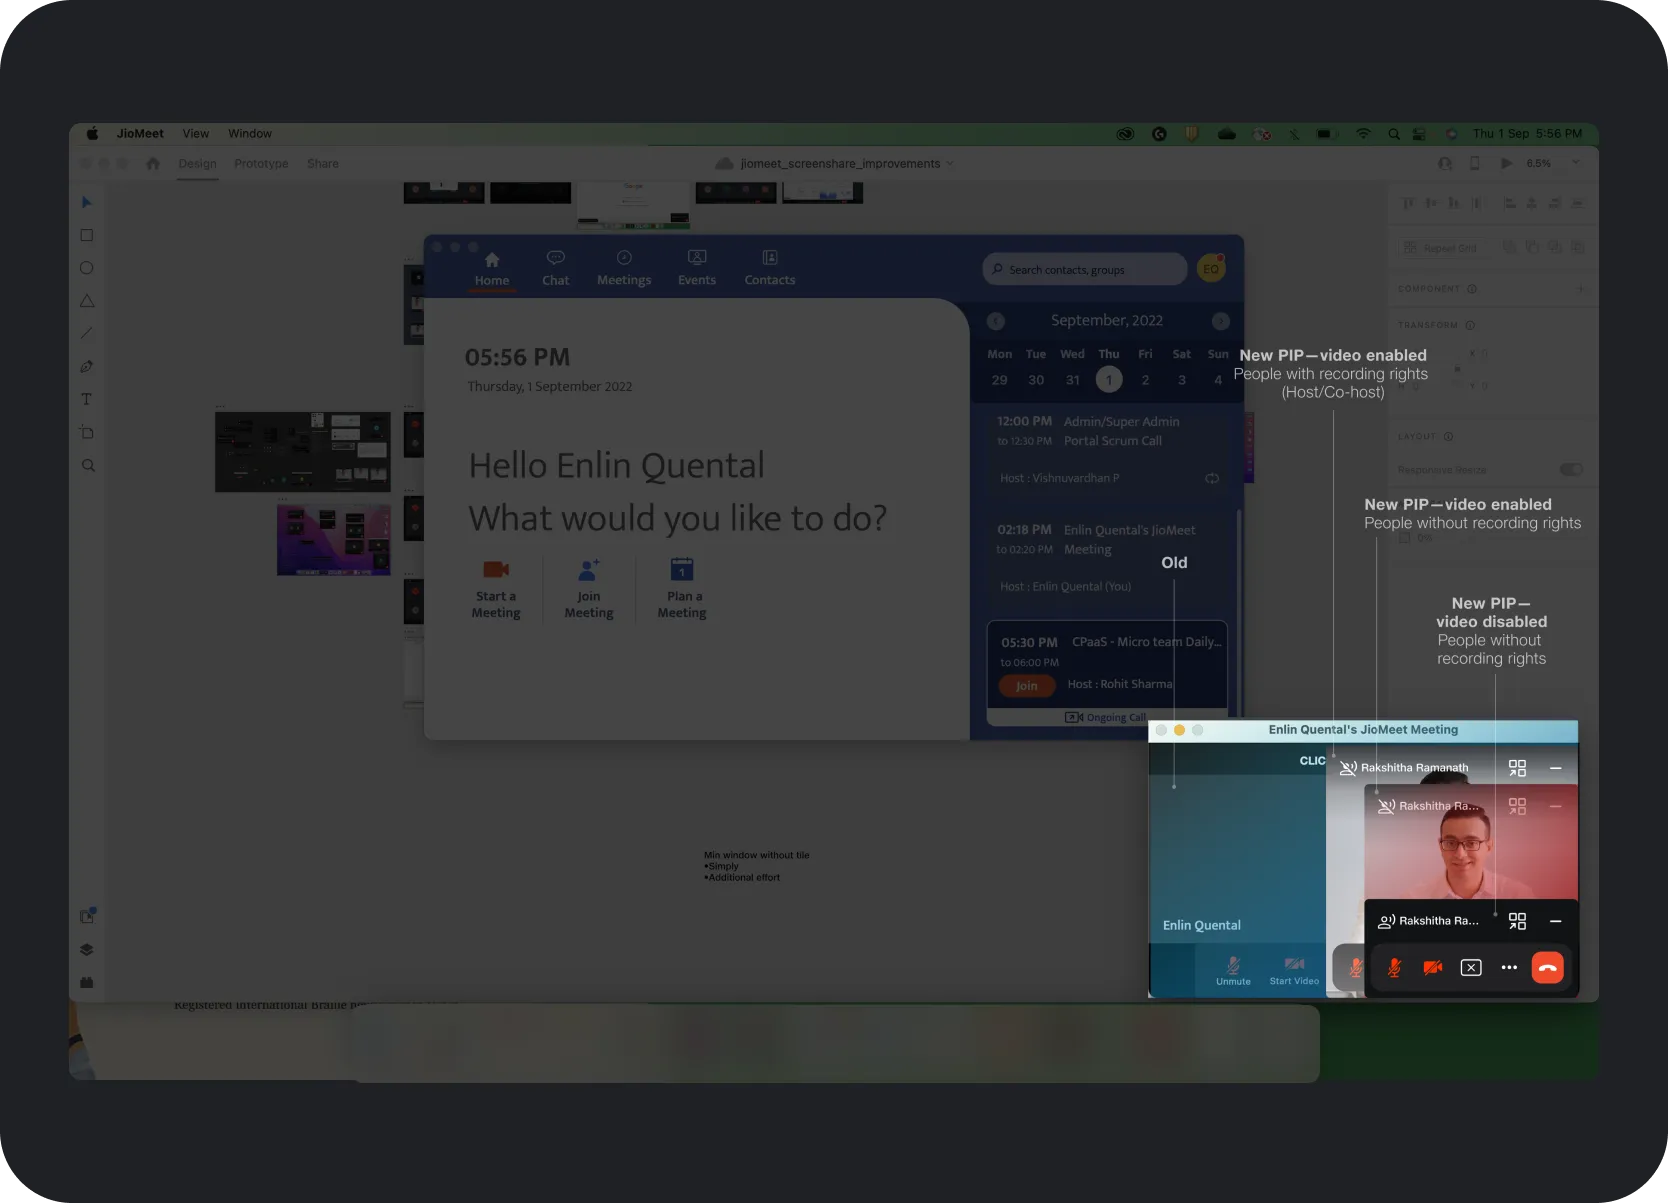This screenshot has width=1668, height=1203.
Task: Select the Rectangle tool
Action: click(86, 235)
